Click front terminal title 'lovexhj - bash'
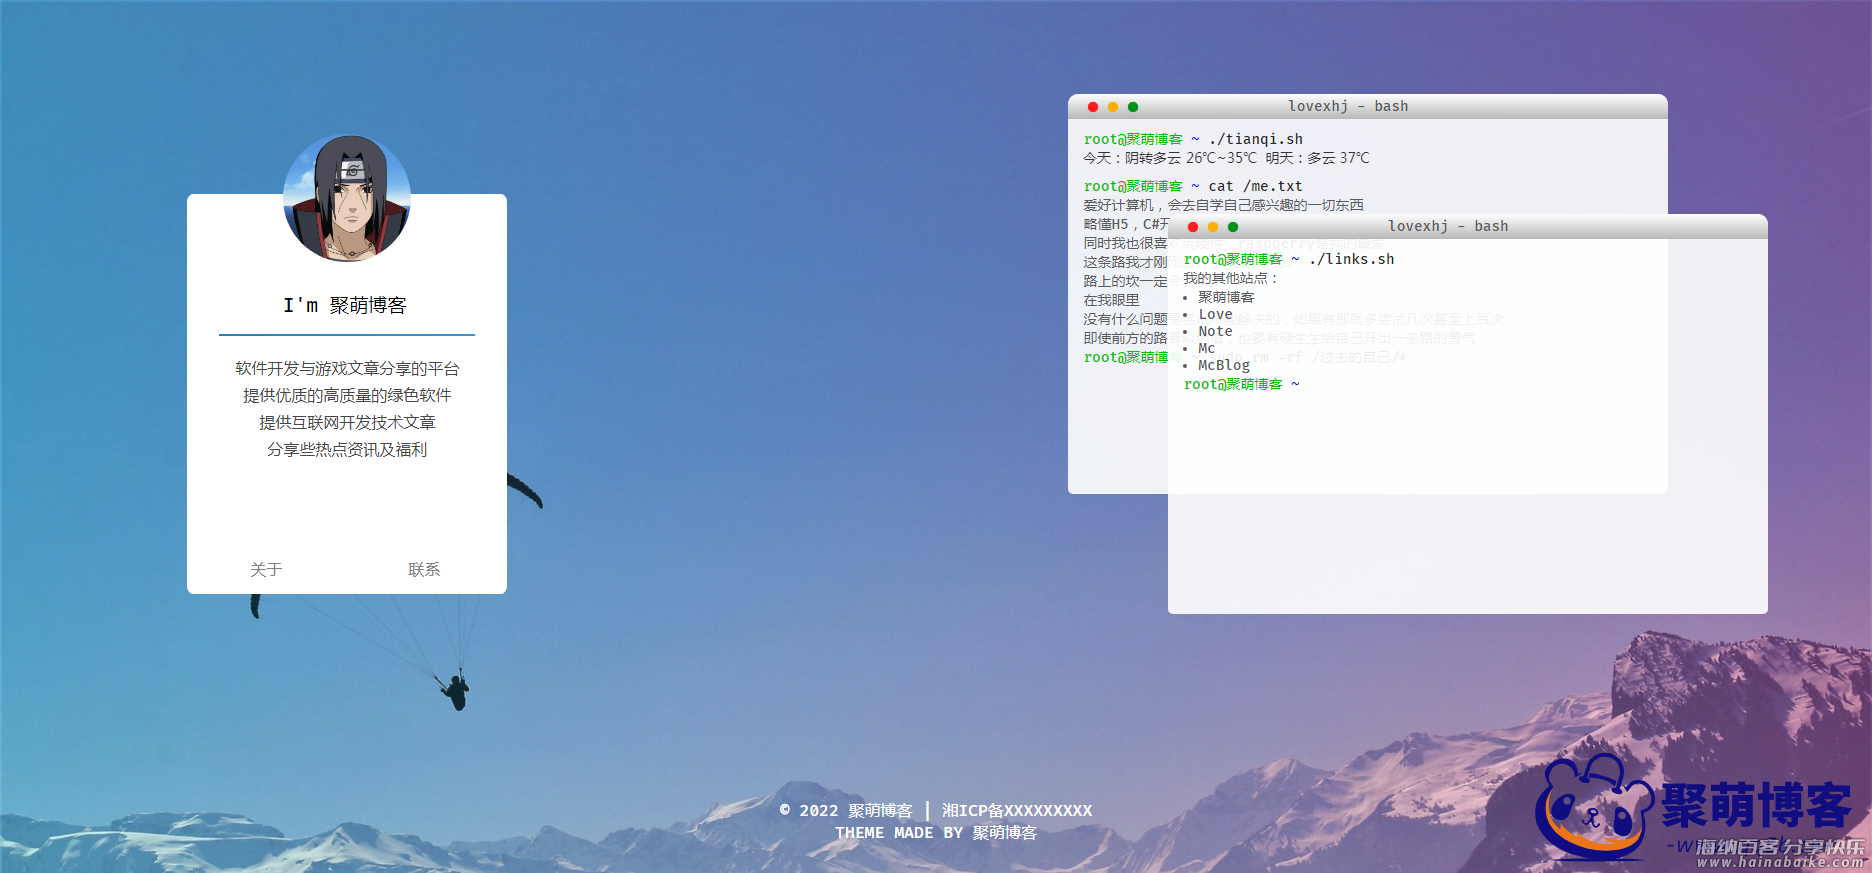Image resolution: width=1872 pixels, height=873 pixels. [x=1448, y=226]
